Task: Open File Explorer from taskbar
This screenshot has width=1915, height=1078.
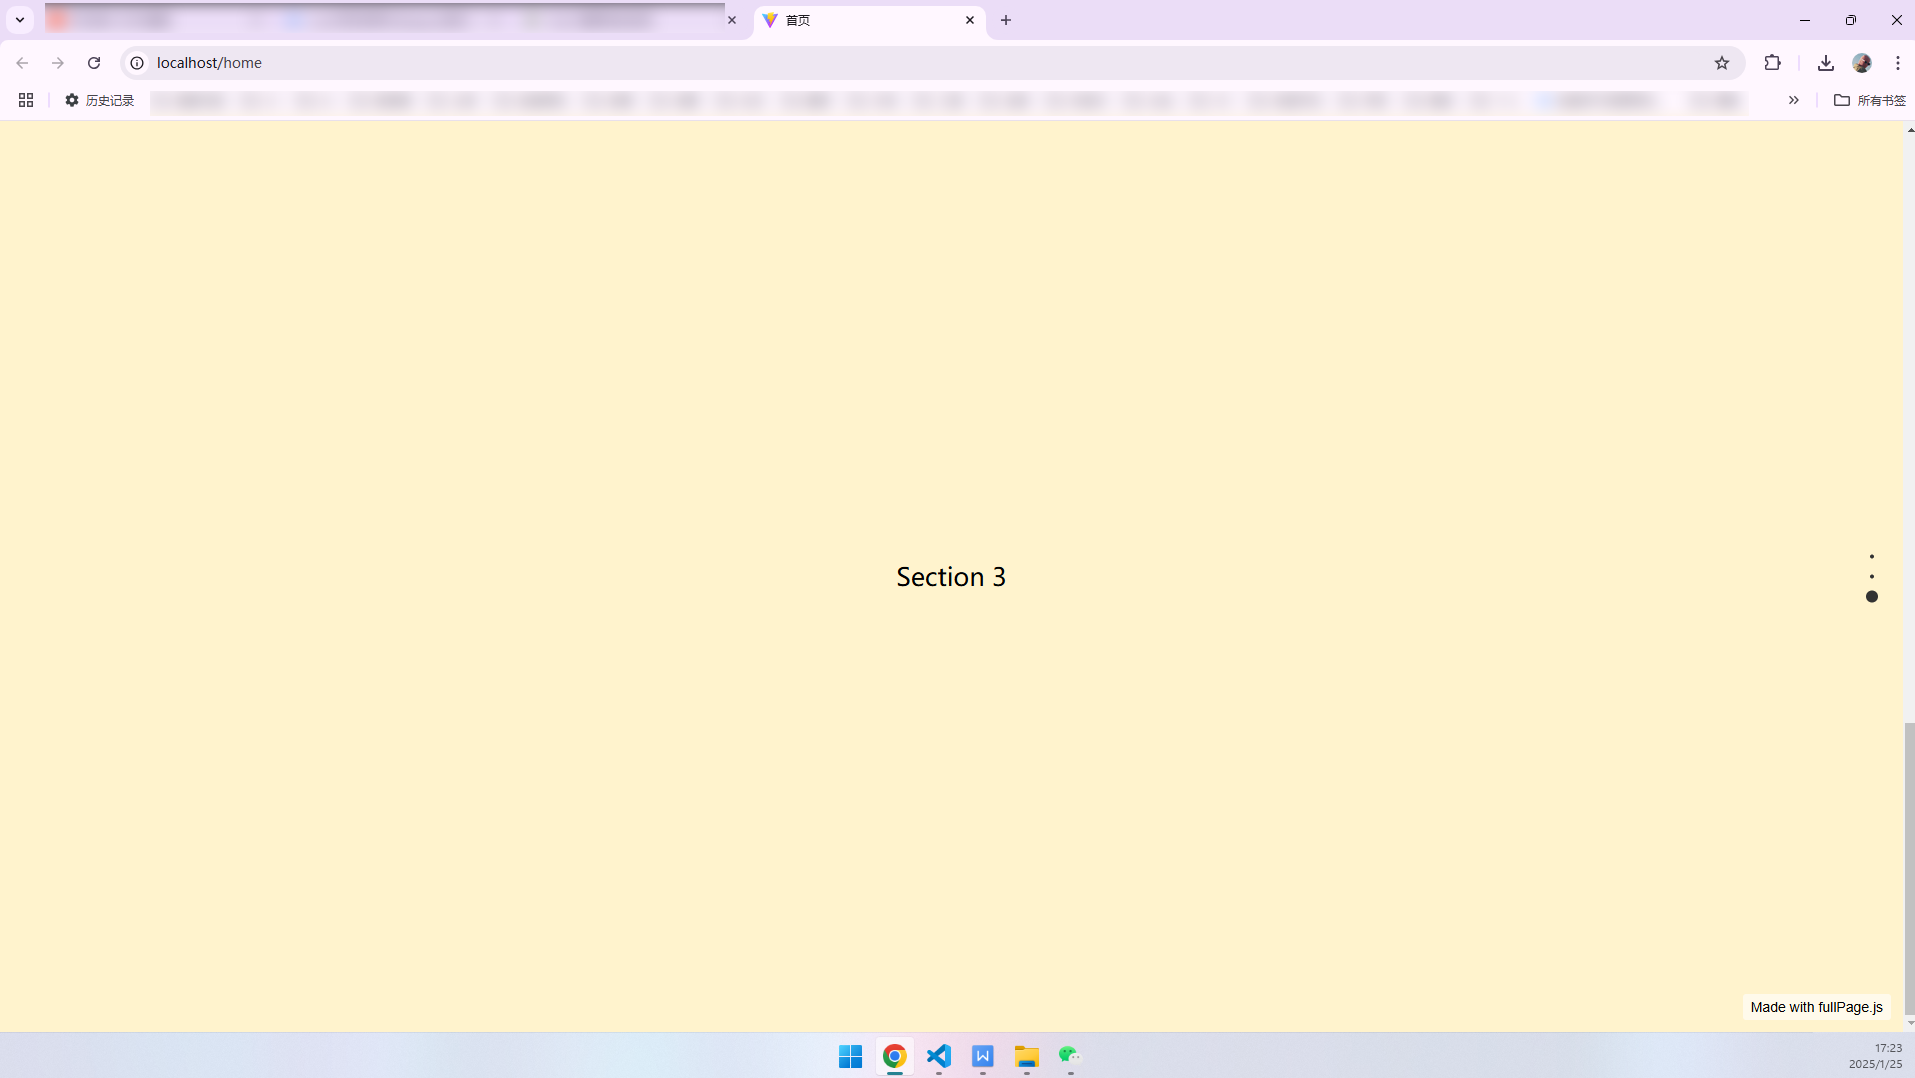Action: 1027,1056
